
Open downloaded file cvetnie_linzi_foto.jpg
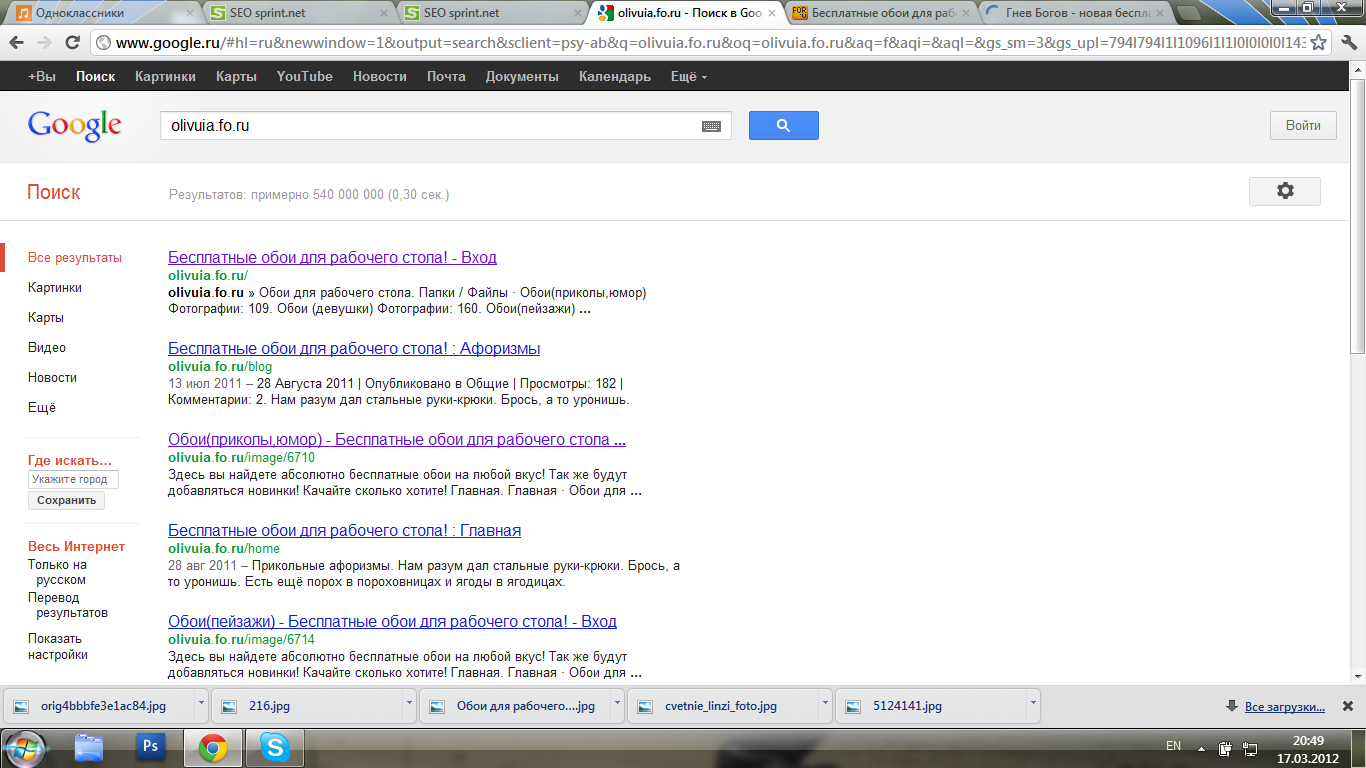pos(723,705)
